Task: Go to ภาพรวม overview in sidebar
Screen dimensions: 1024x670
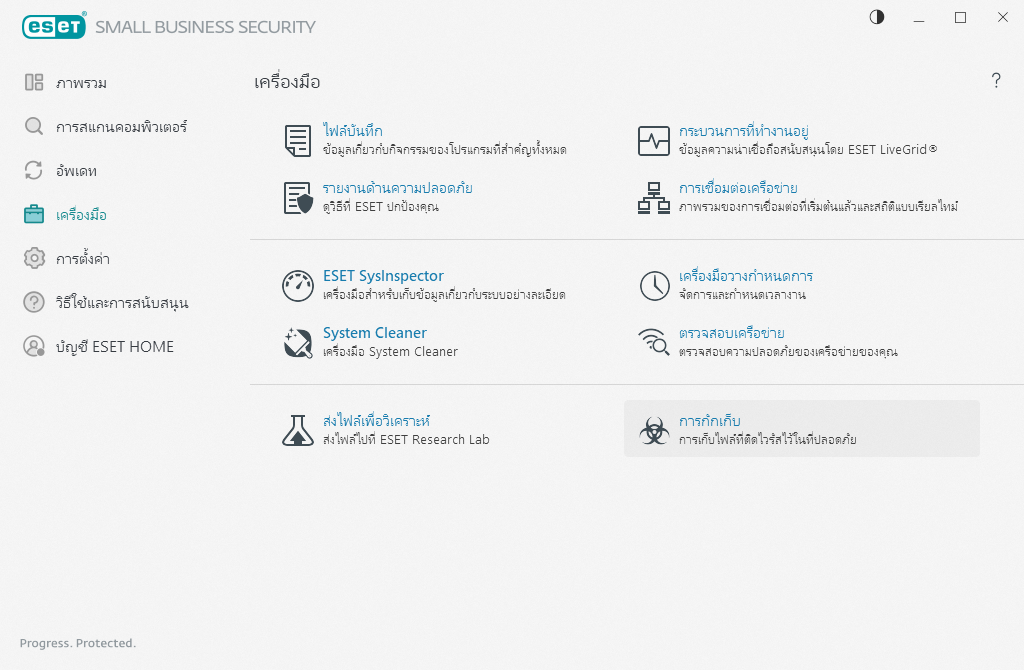Action: pyautogui.click(x=81, y=83)
